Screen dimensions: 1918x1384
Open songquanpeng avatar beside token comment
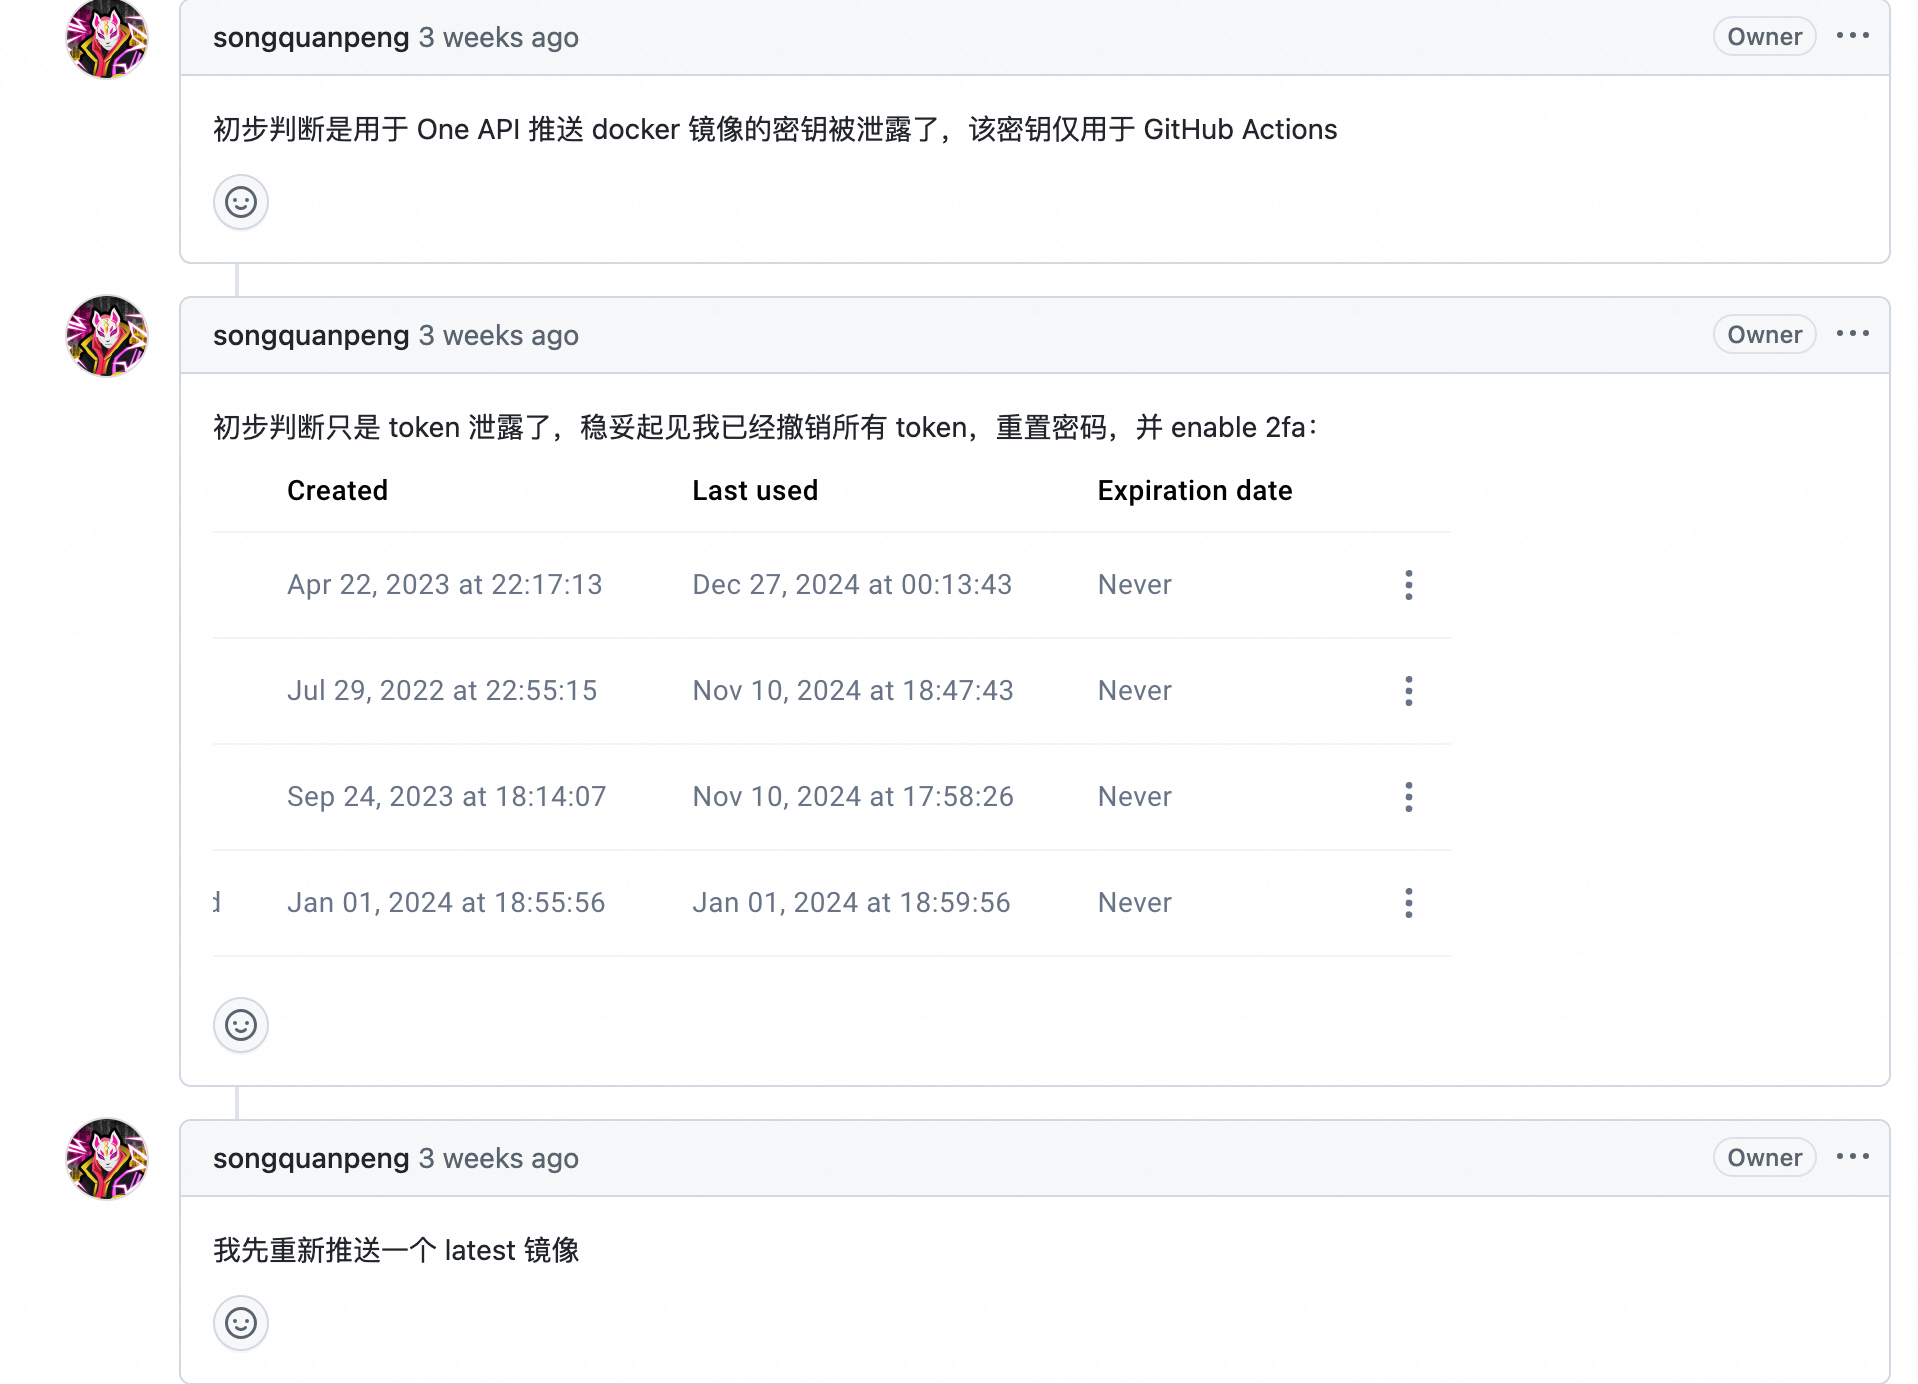[107, 336]
